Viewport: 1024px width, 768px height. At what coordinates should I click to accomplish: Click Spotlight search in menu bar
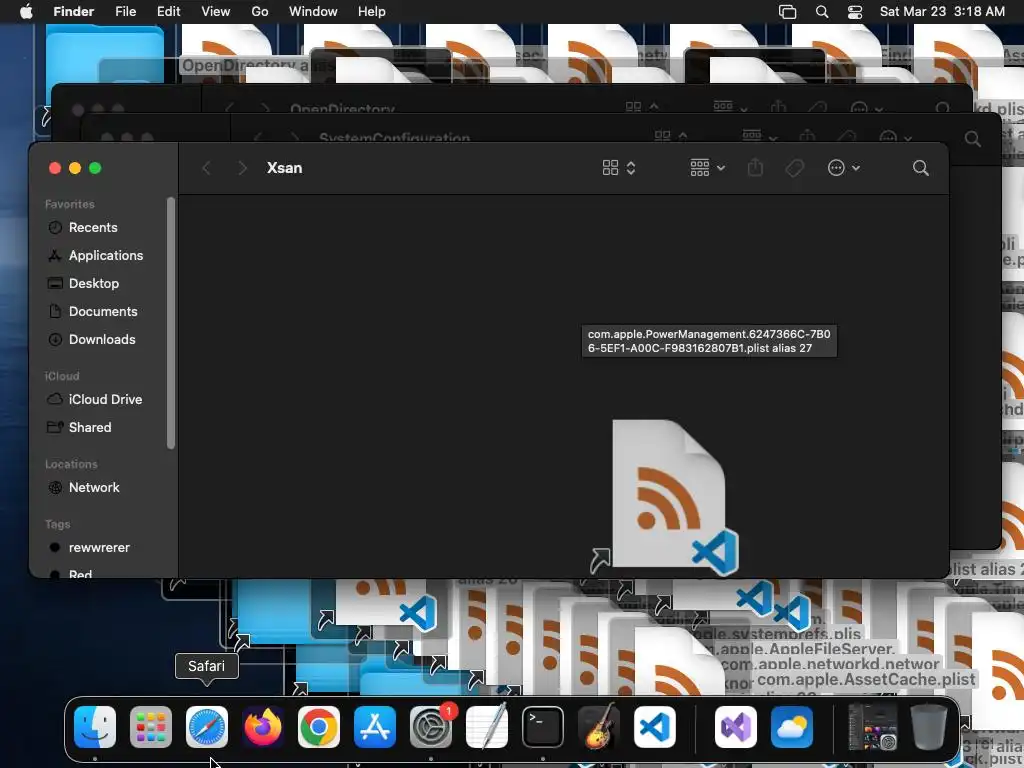822,11
